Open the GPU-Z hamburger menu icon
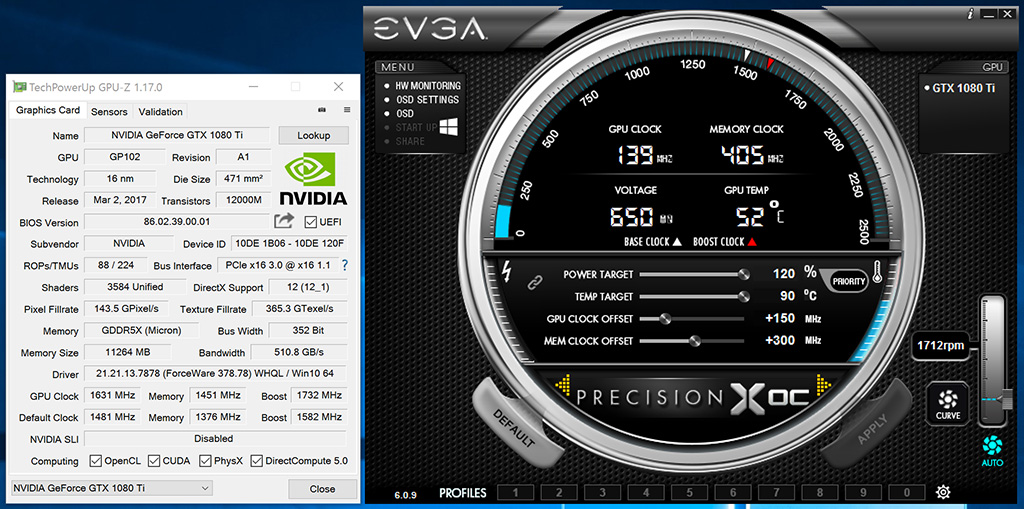 (347, 110)
